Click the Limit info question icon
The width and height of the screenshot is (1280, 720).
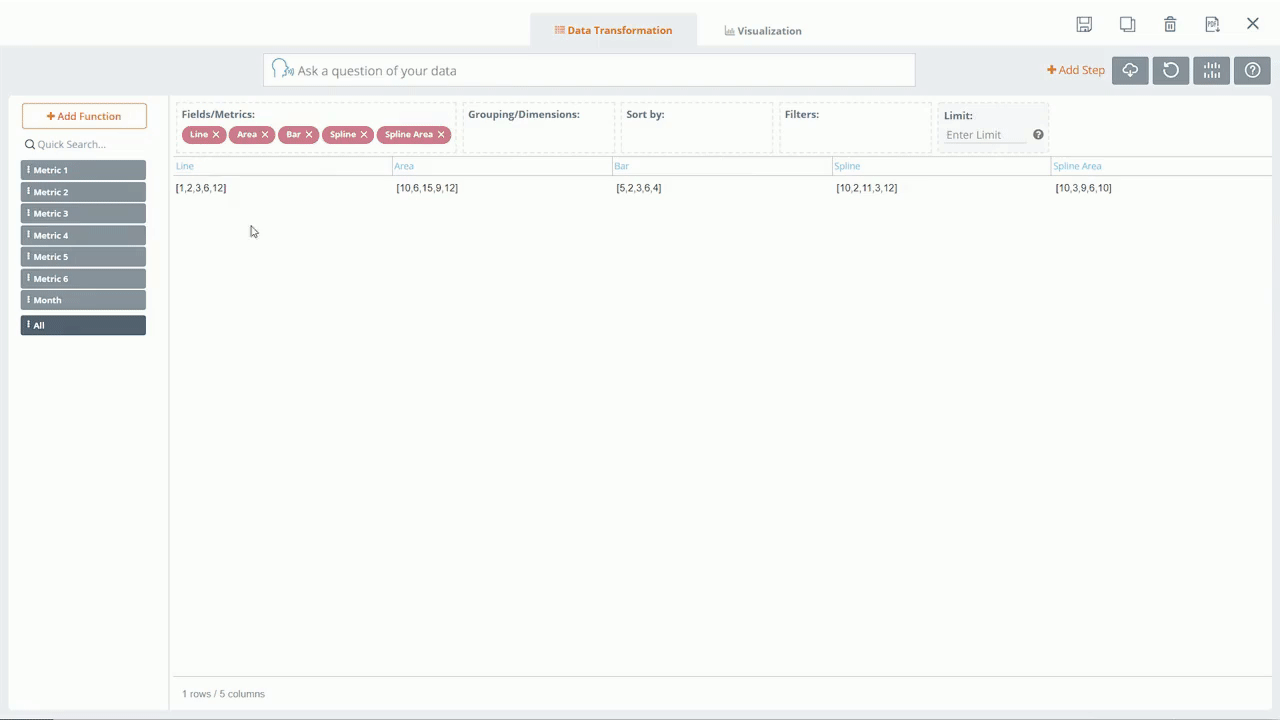1038,135
